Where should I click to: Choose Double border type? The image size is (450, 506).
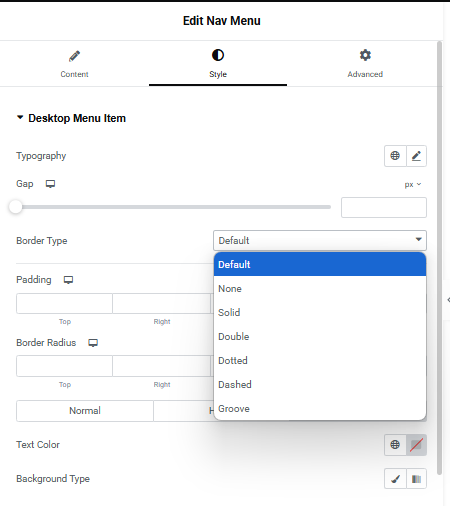[320, 336]
